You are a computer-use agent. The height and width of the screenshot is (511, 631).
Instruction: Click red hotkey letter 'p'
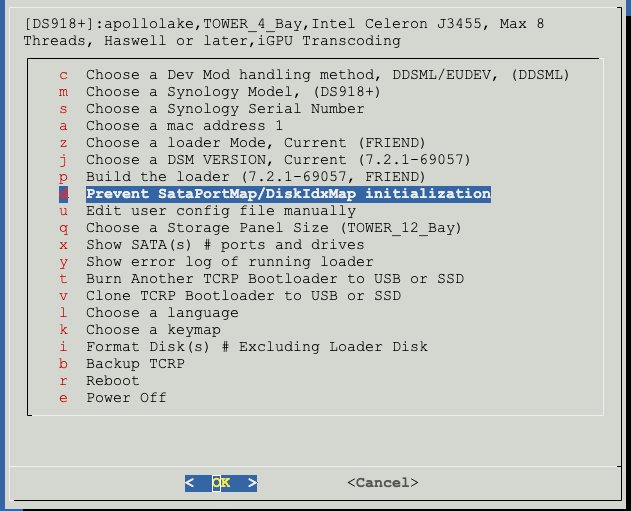point(63,177)
